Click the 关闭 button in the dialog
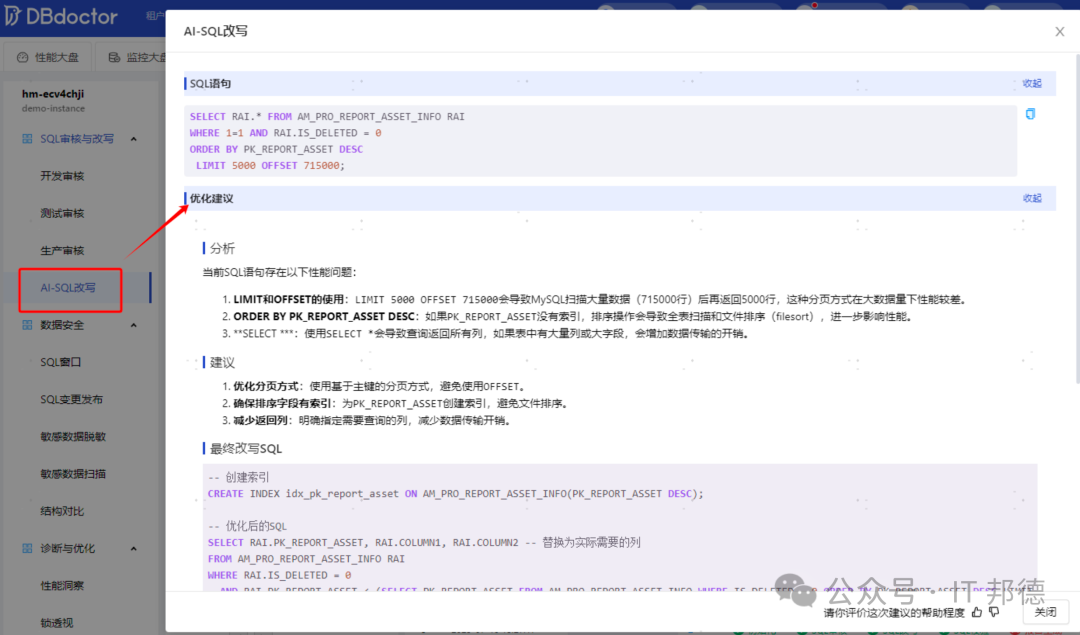Image resolution: width=1080 pixels, height=635 pixels. [x=1045, y=612]
